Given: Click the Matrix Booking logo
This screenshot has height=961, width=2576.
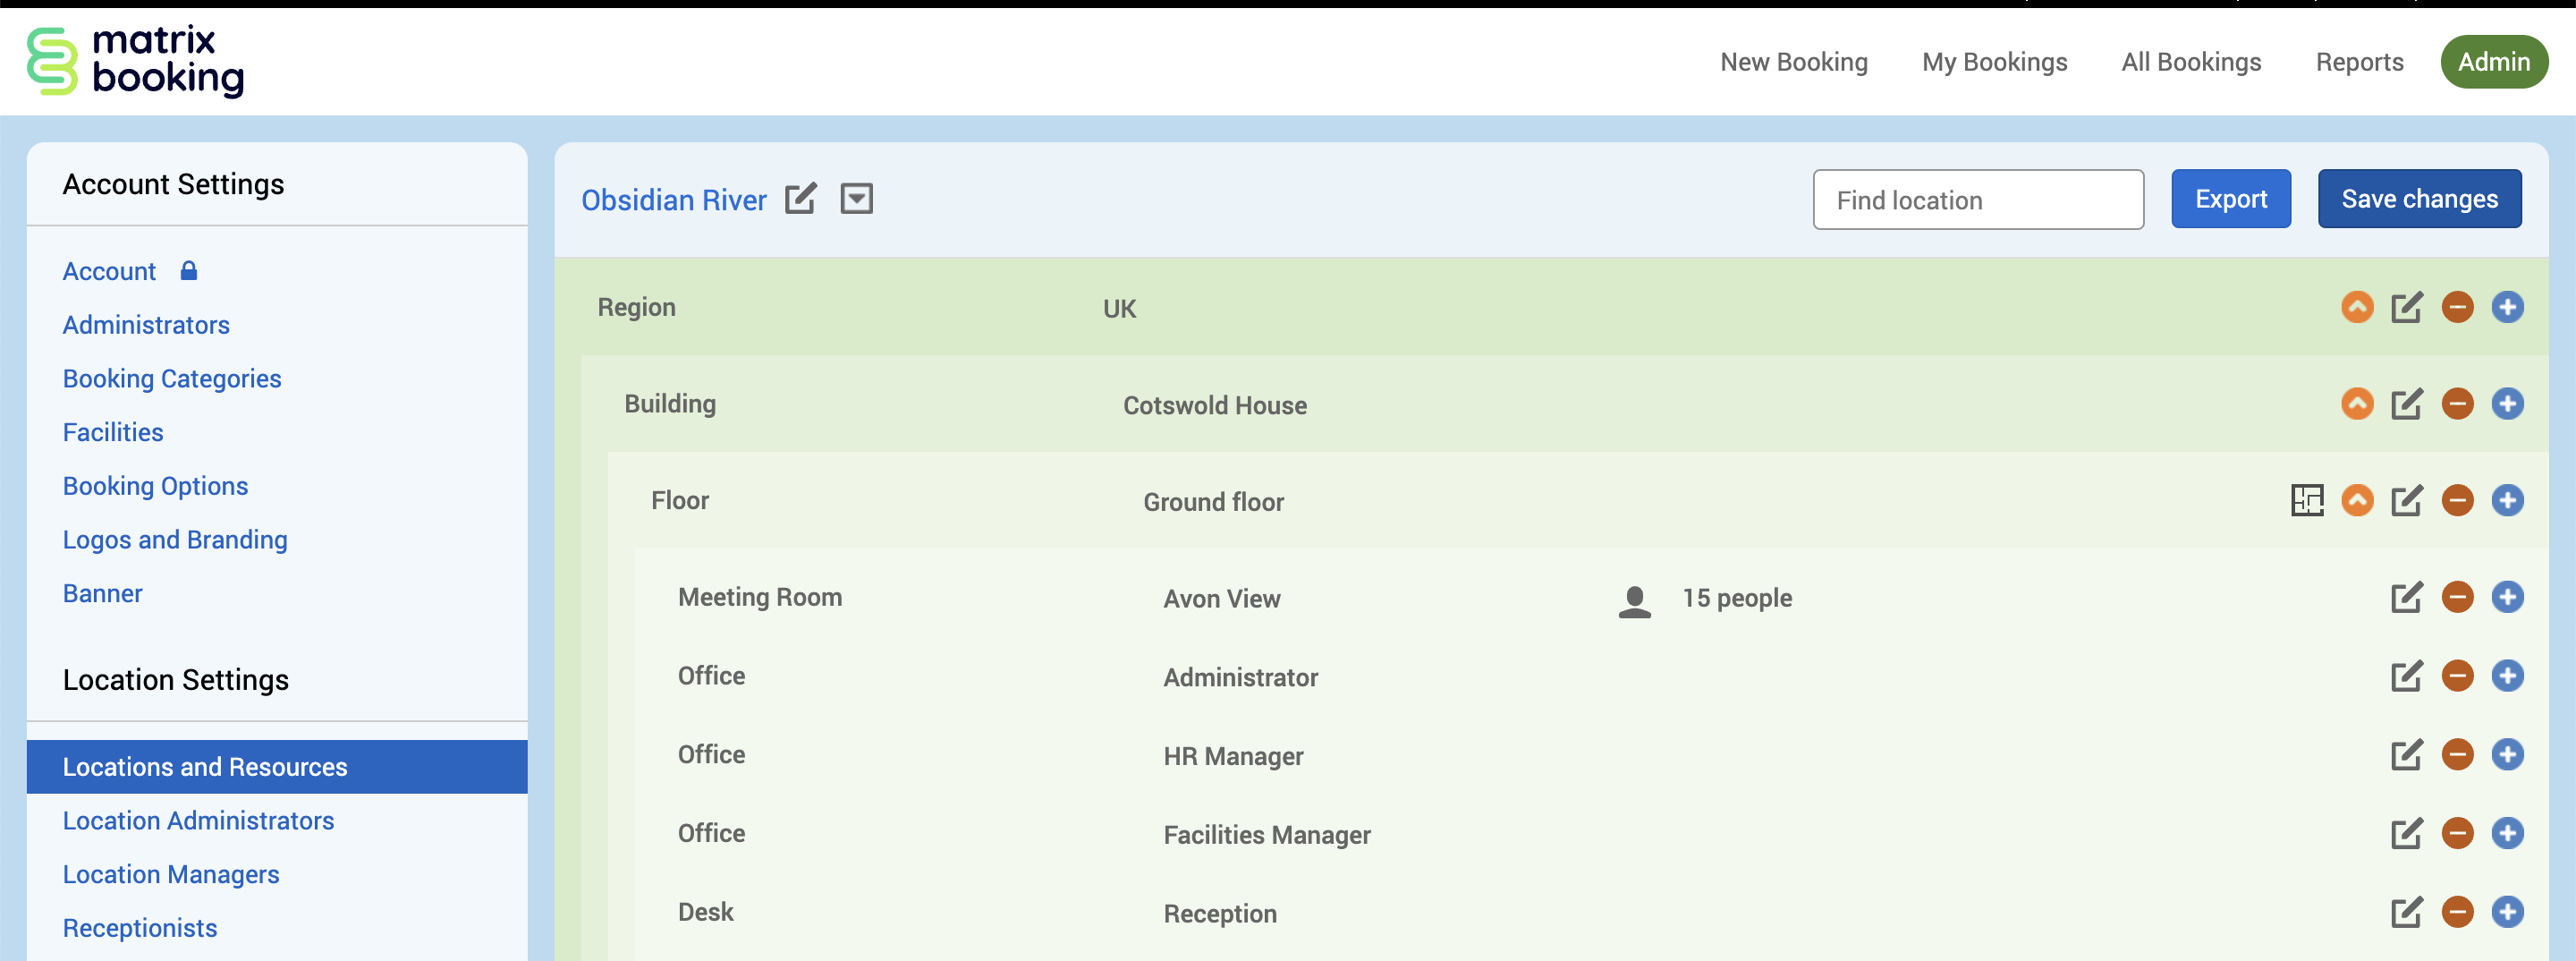Looking at the screenshot, I should click(x=136, y=61).
